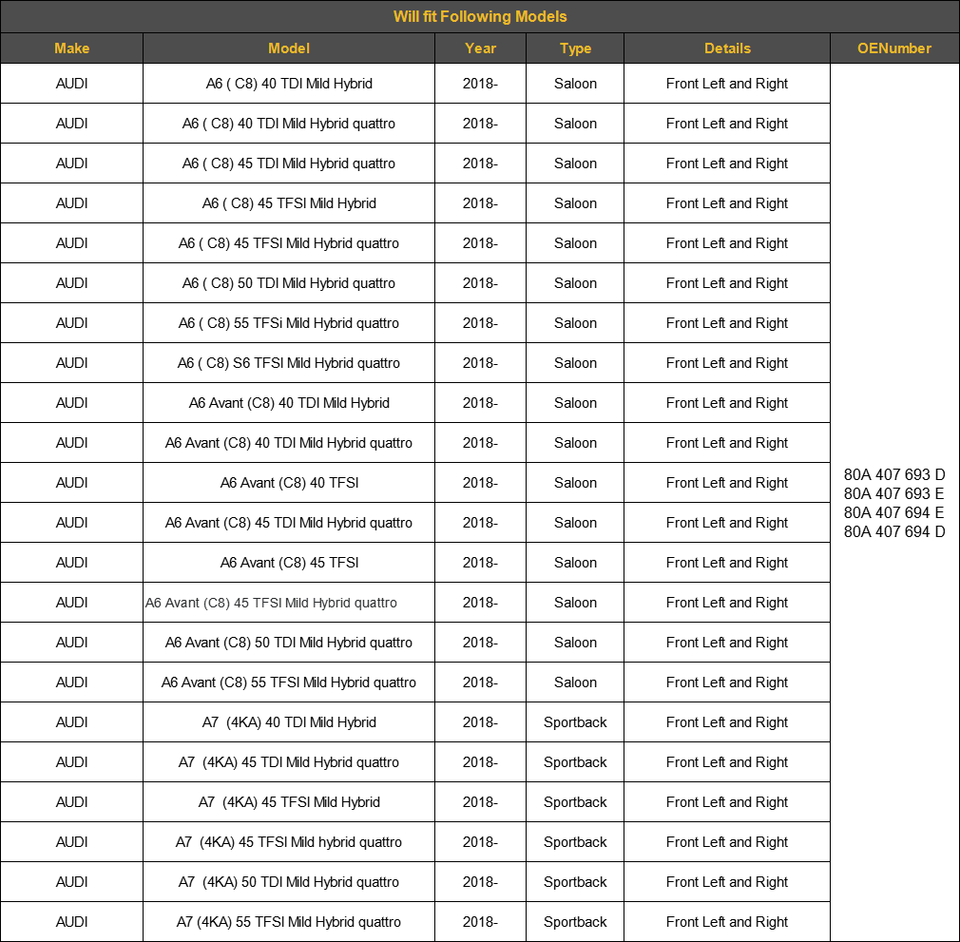Screen dimensions: 960x942
Task: Click Sportback type in A7 45 TFSI Mild Hybrid row
Action: point(575,802)
